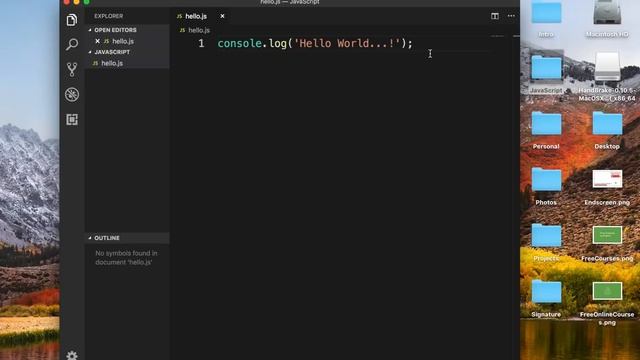Screen dimensions: 640x360
Task: Open the Explorer view in activity bar
Action: pos(72,20)
